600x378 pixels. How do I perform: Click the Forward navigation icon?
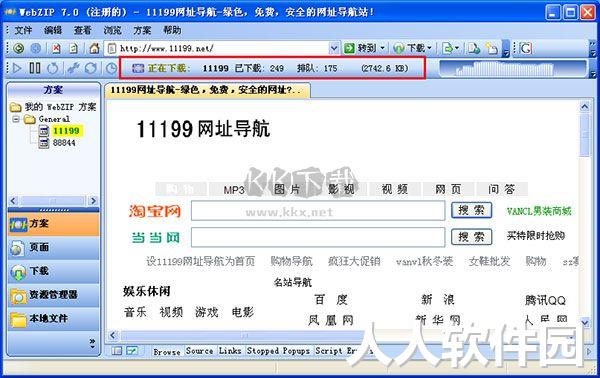36,48
